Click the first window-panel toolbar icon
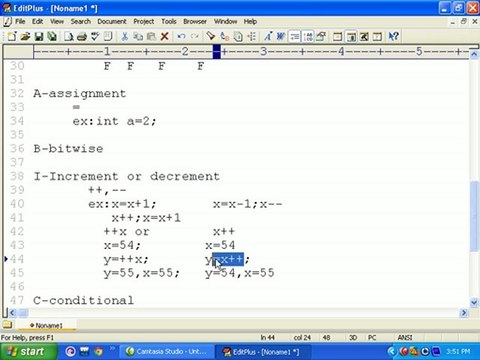 pos(337,36)
